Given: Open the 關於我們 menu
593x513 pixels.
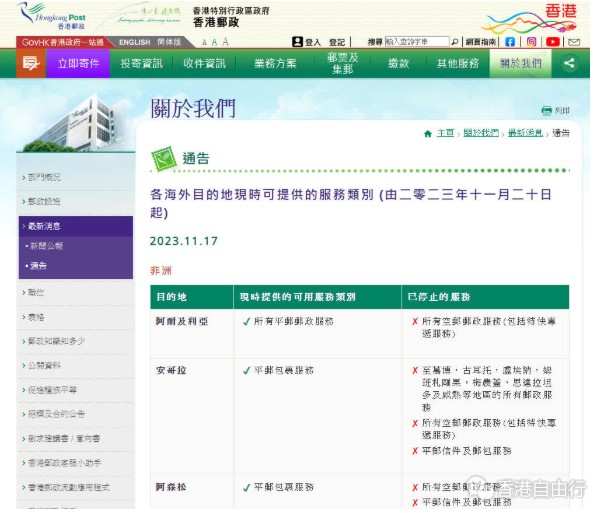Looking at the screenshot, I should (x=520, y=63).
